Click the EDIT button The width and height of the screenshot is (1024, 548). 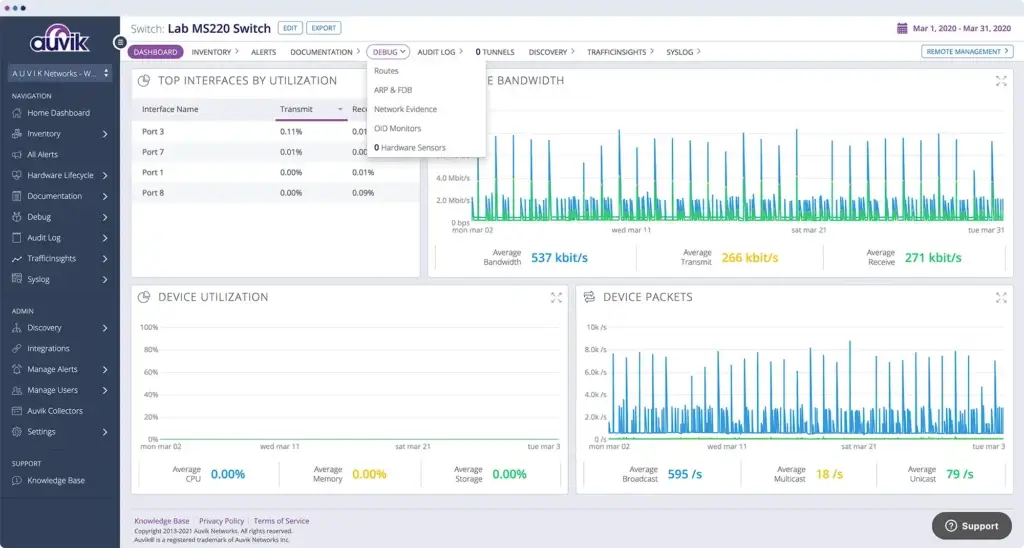point(290,28)
